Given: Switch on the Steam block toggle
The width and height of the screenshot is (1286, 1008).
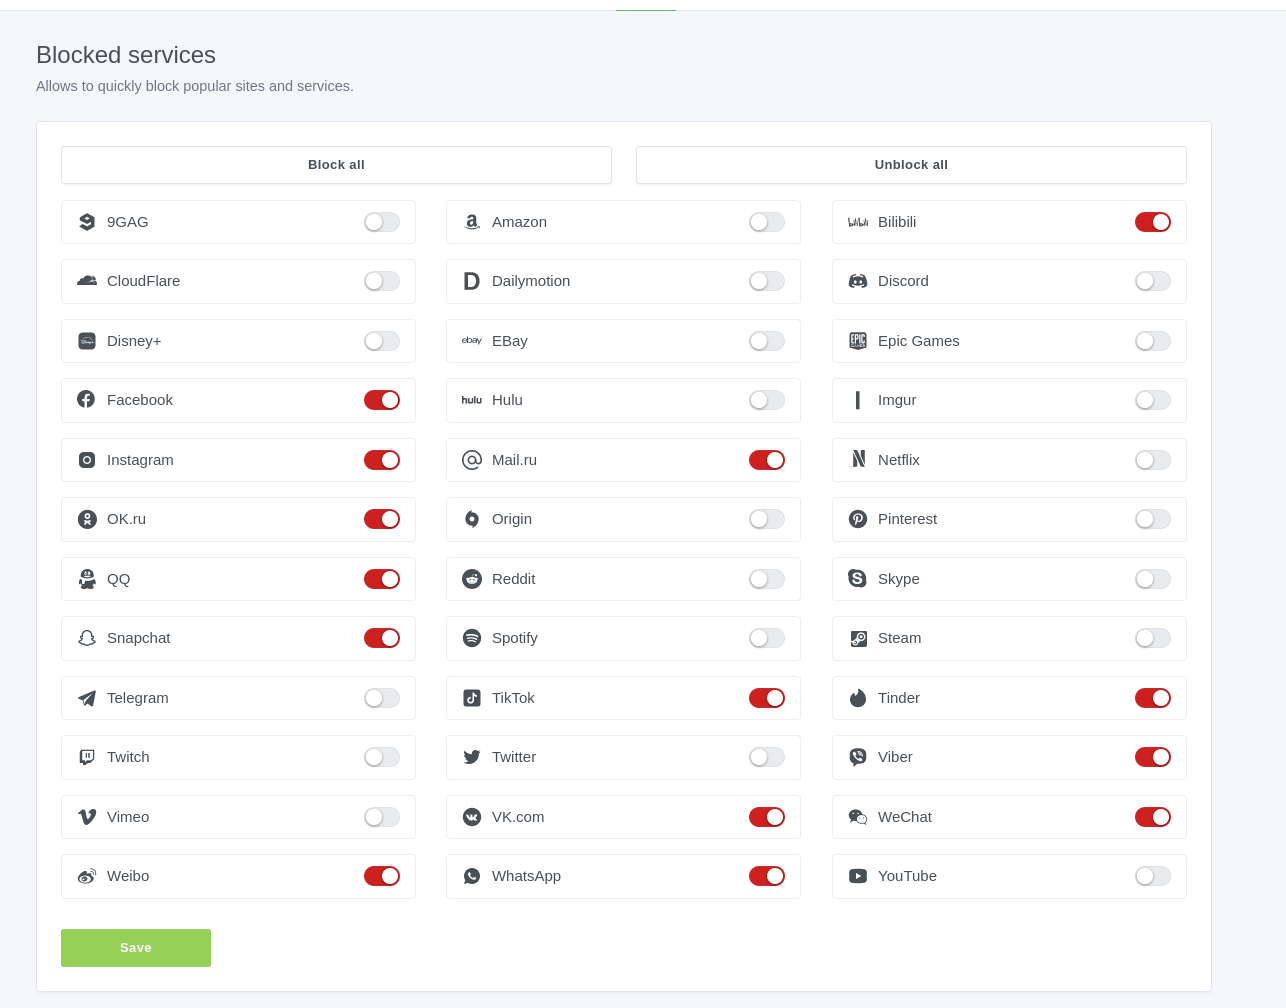Looking at the screenshot, I should pyautogui.click(x=1153, y=638).
